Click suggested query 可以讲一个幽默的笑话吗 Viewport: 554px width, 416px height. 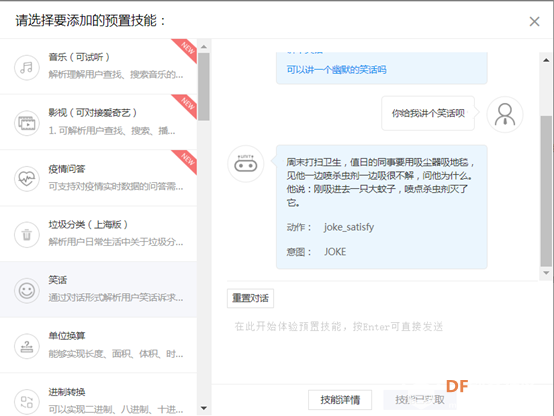coord(336,70)
